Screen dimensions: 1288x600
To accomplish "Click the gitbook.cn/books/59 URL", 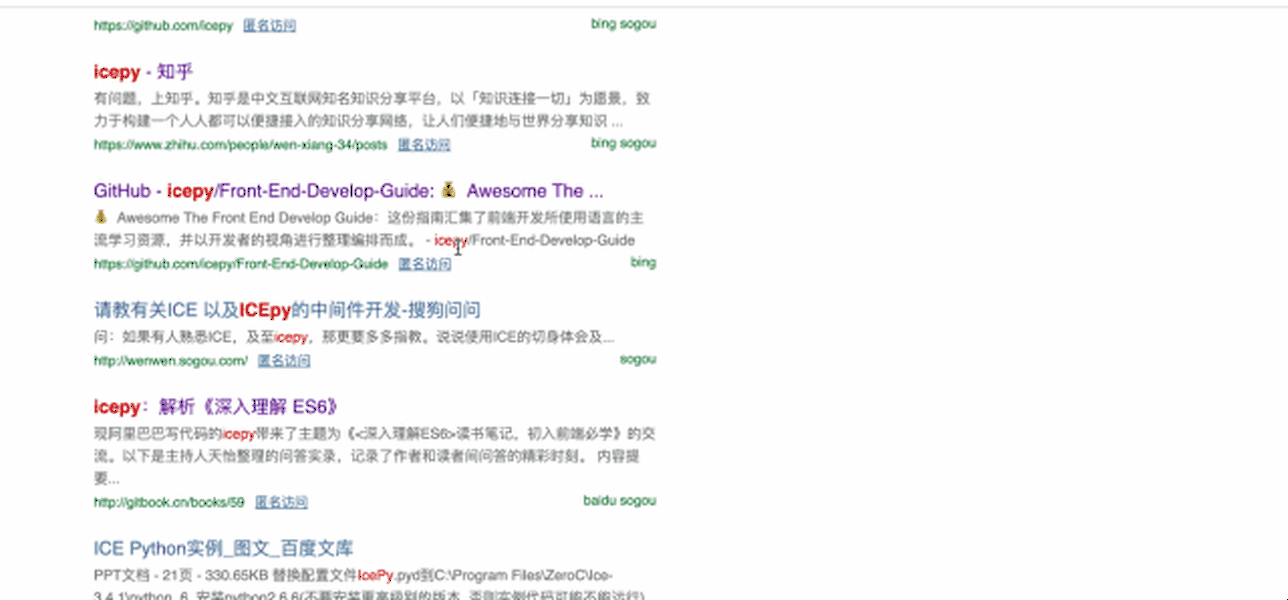I will 168,502.
